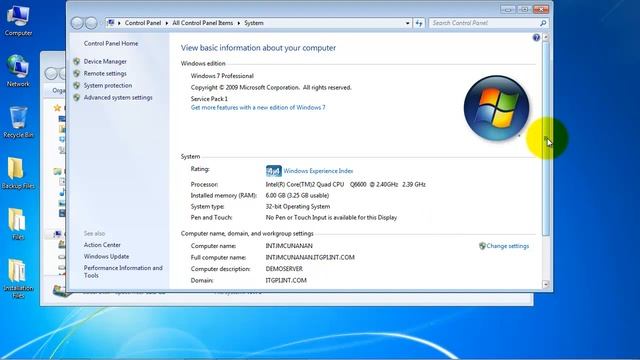
Task: Click the scrollbar down arrow
Action: [x=546, y=284]
